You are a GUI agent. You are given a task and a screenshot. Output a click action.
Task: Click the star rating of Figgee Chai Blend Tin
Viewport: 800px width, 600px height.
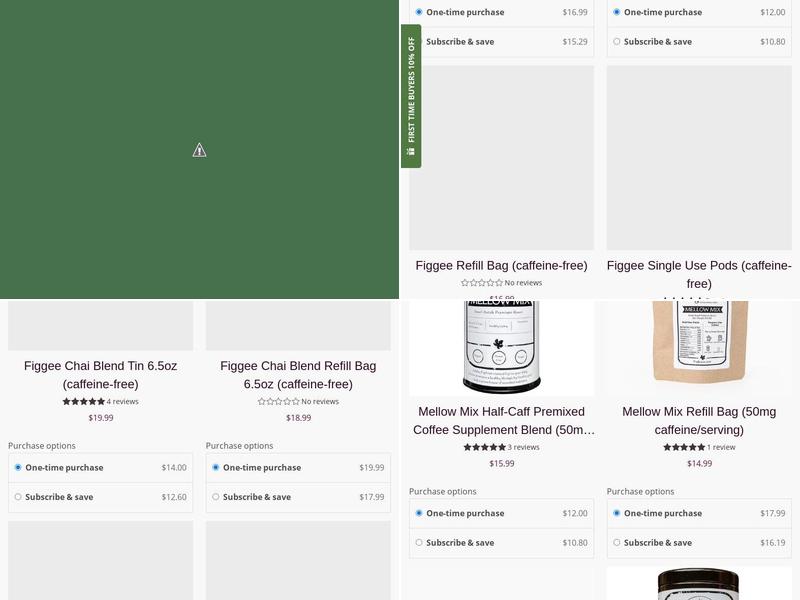tap(84, 402)
